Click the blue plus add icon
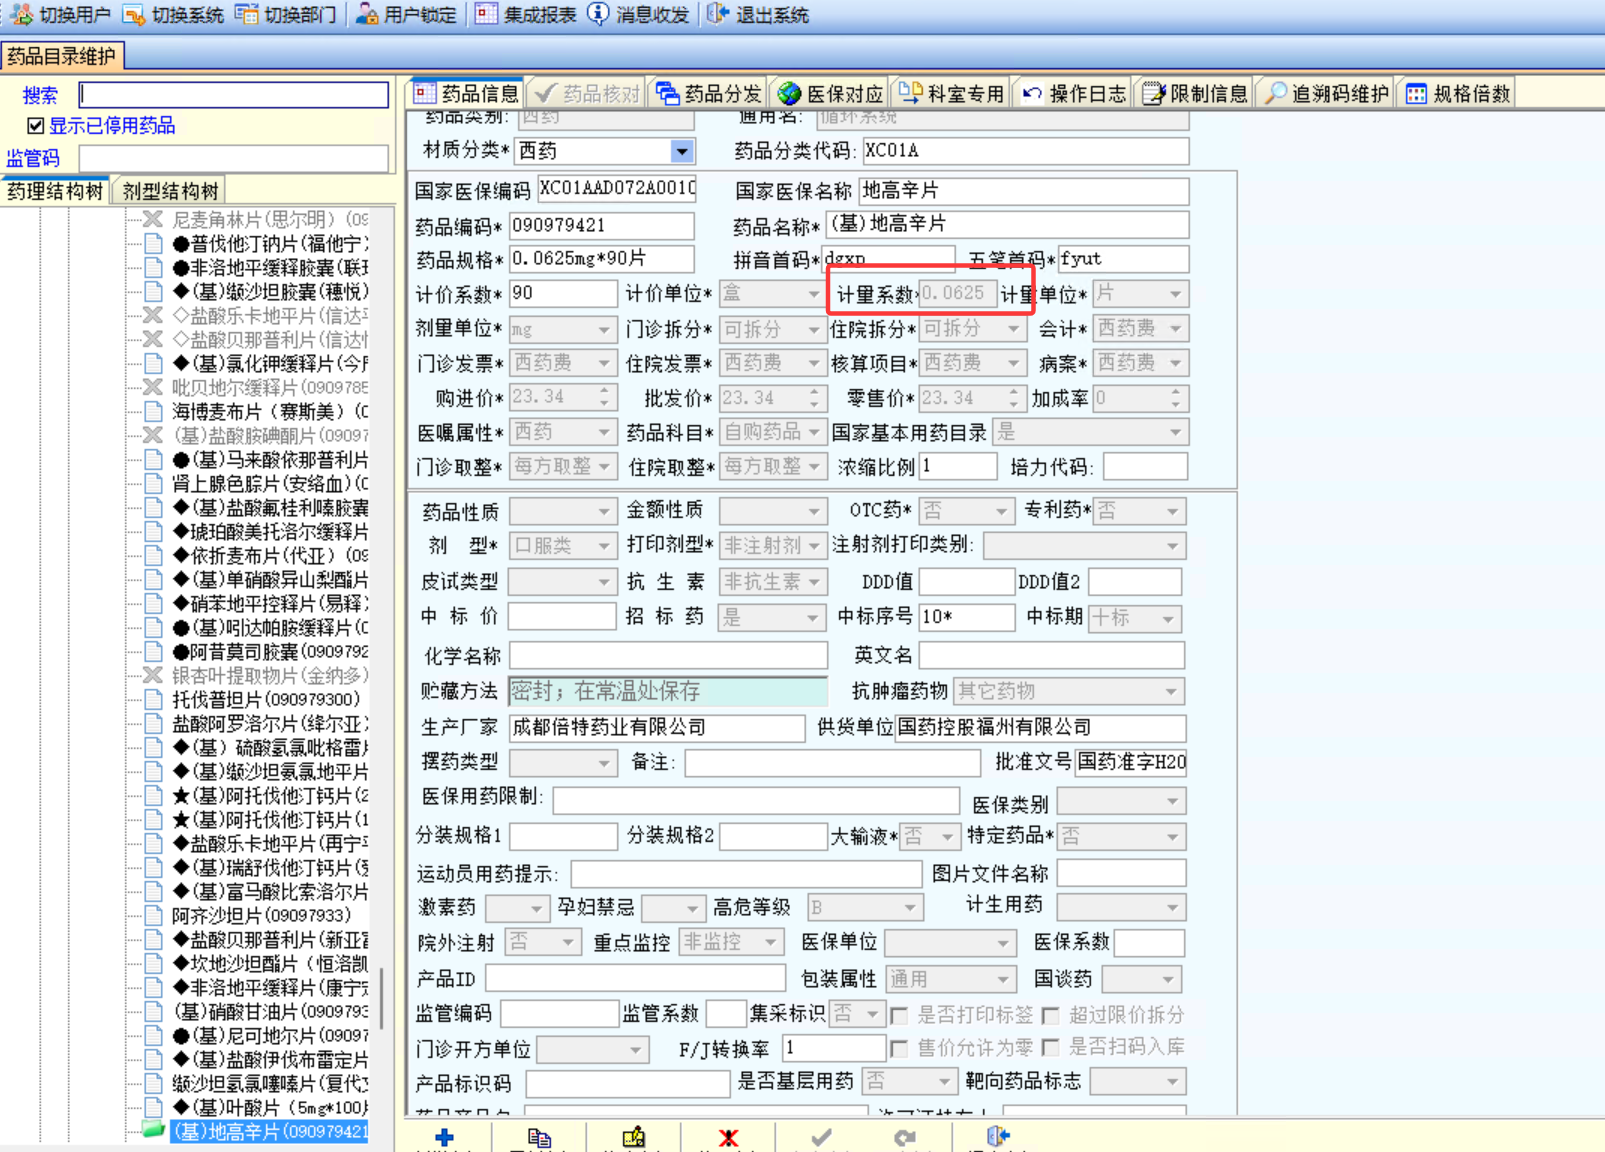1605x1152 pixels. (445, 1137)
